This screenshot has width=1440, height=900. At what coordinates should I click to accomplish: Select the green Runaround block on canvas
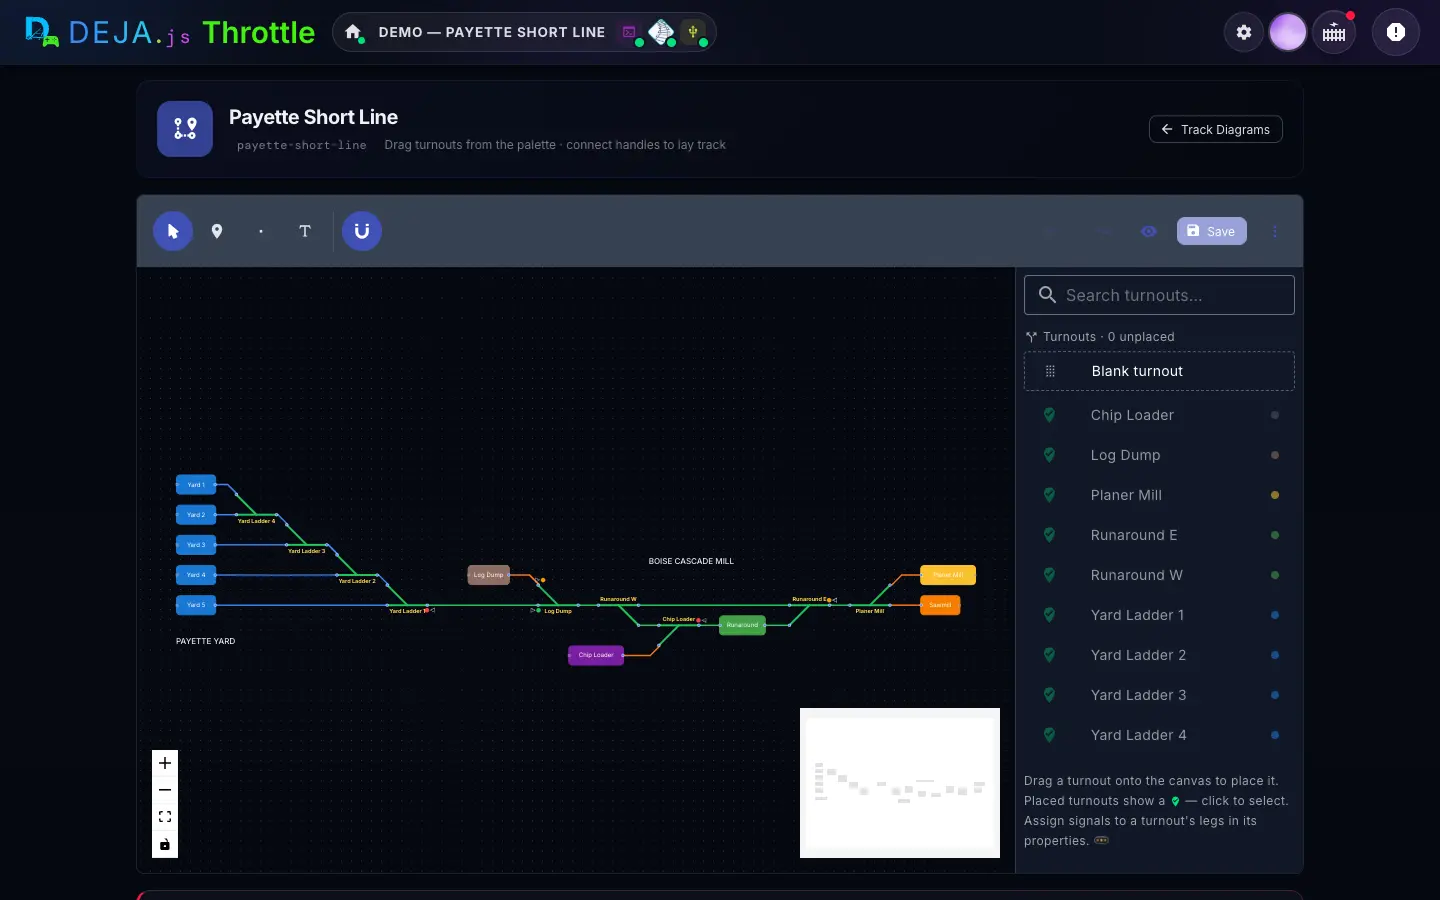[742, 625]
